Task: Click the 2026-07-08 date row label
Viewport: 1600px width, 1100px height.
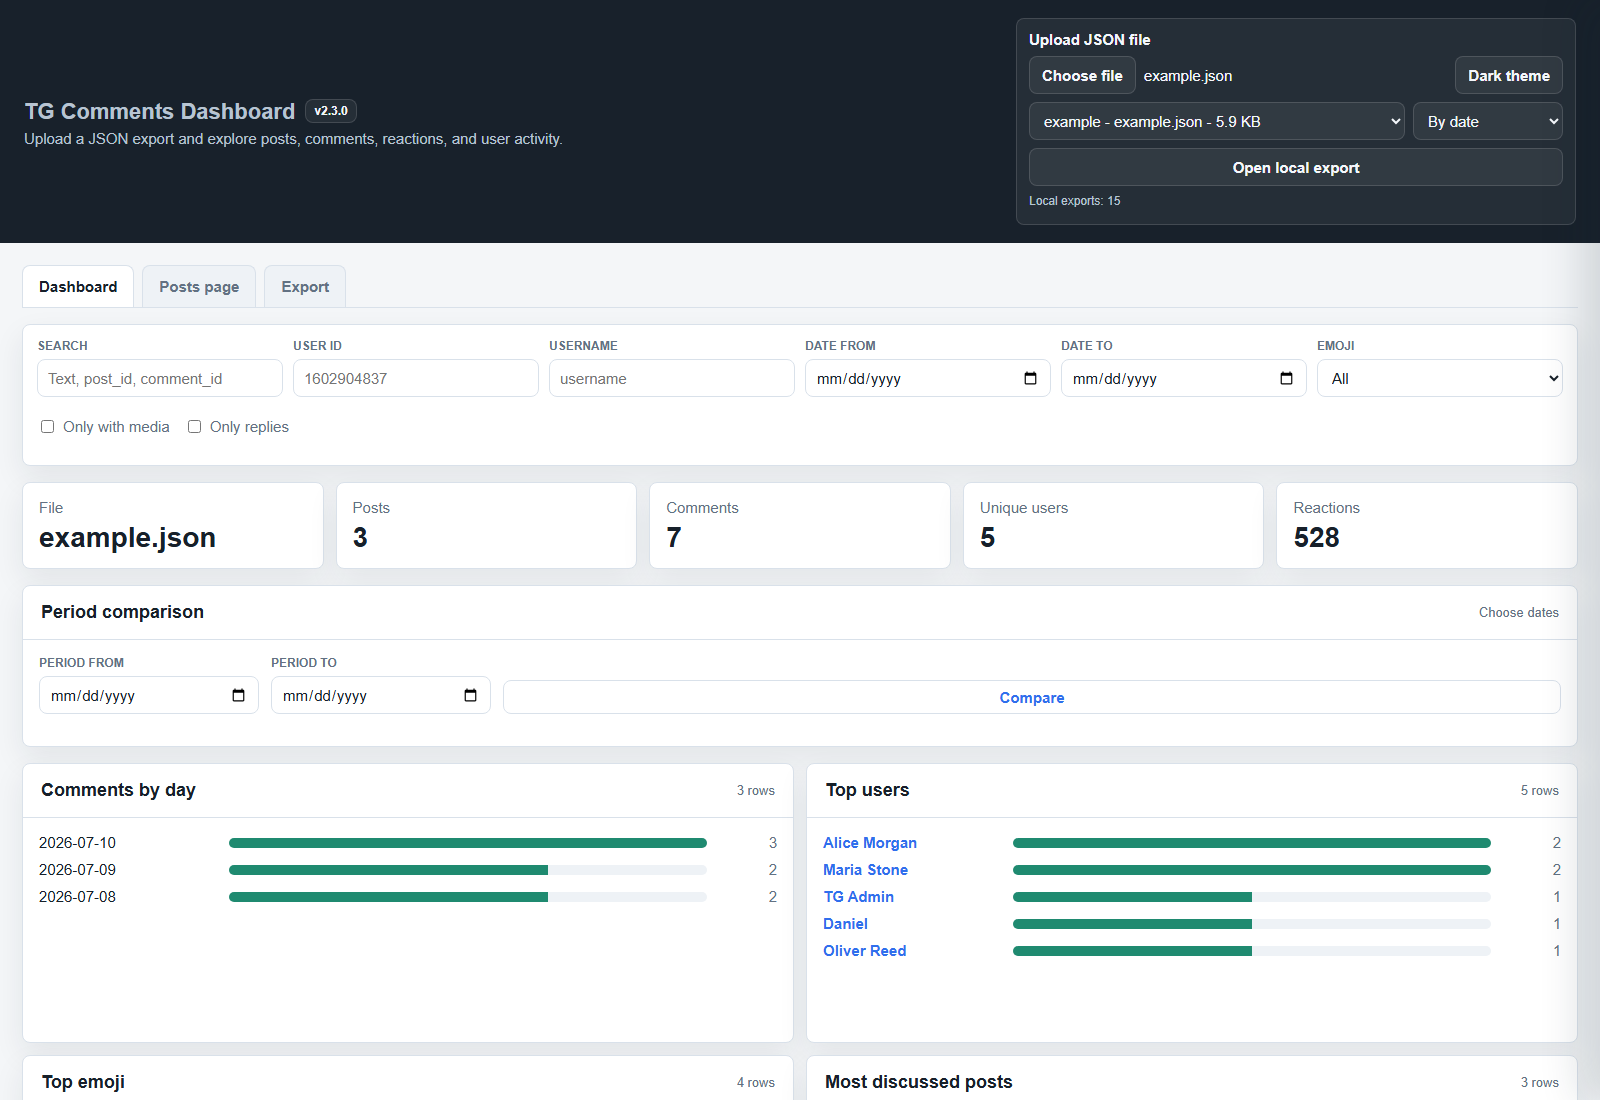Action: pos(77,897)
